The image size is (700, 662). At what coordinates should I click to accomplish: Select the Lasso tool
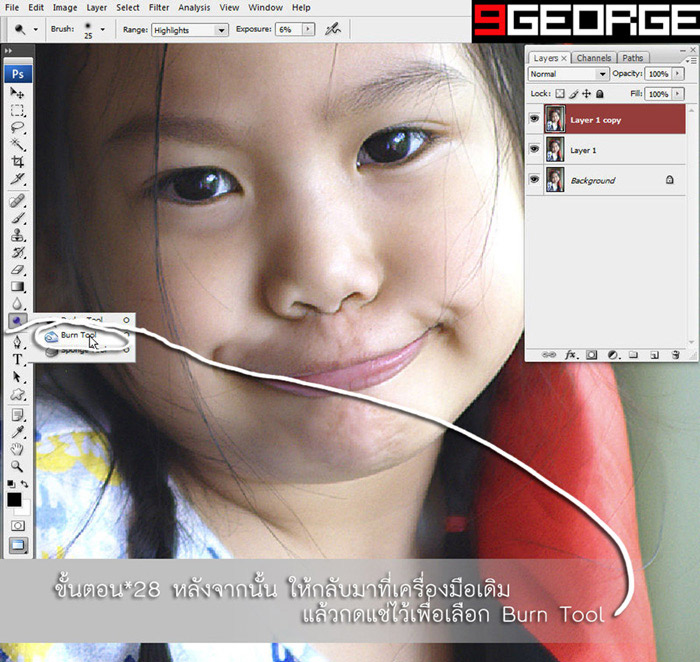(17, 127)
